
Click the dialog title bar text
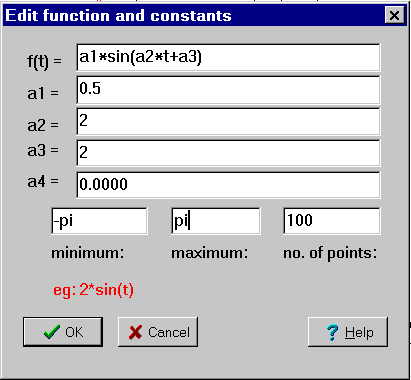[x=118, y=16]
